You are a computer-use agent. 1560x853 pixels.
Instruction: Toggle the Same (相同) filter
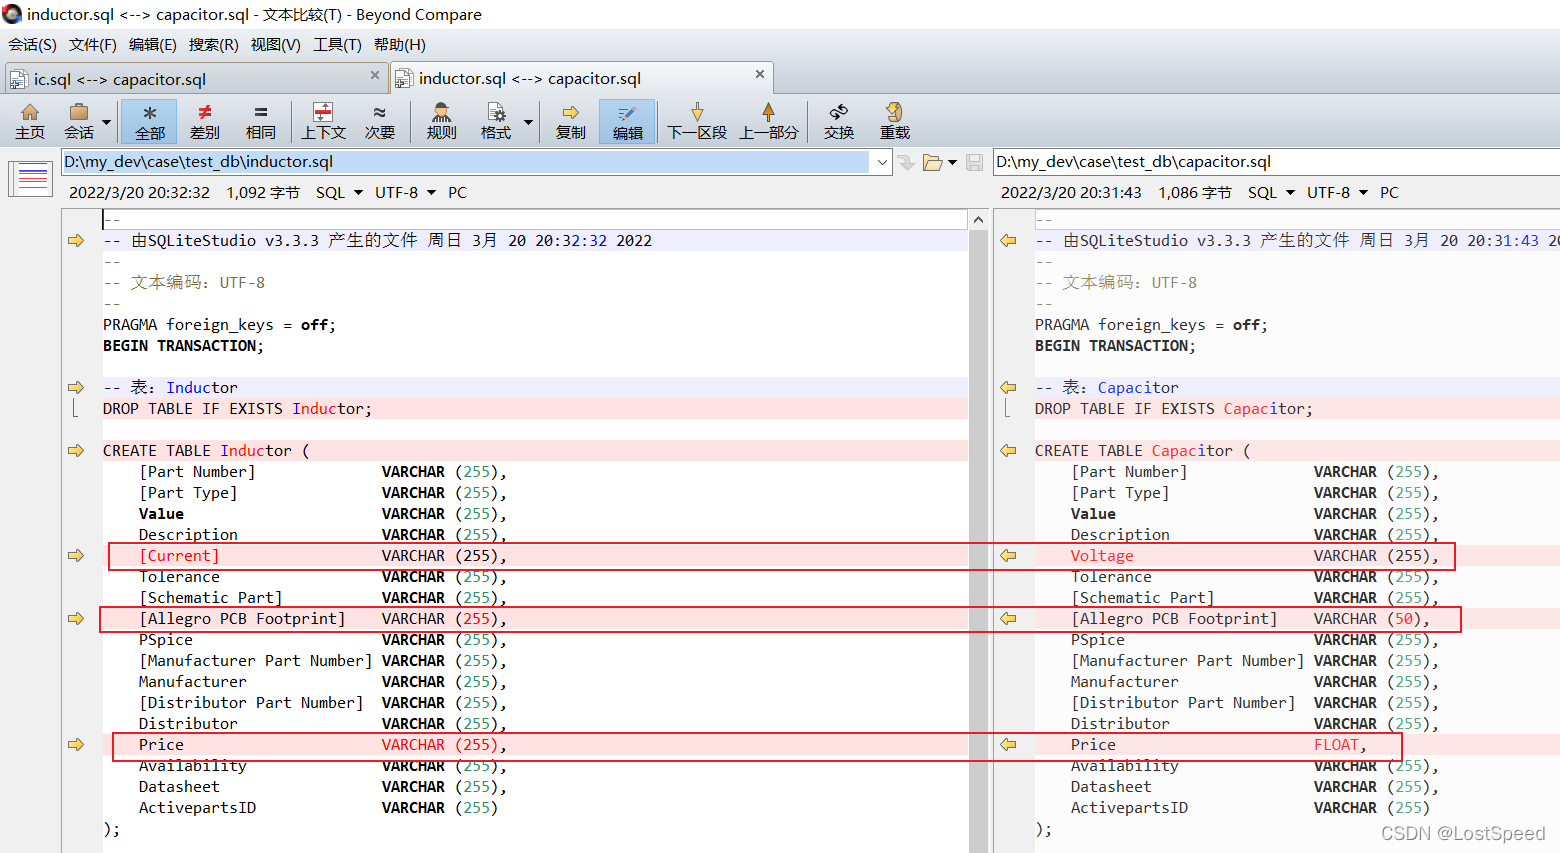tap(260, 121)
